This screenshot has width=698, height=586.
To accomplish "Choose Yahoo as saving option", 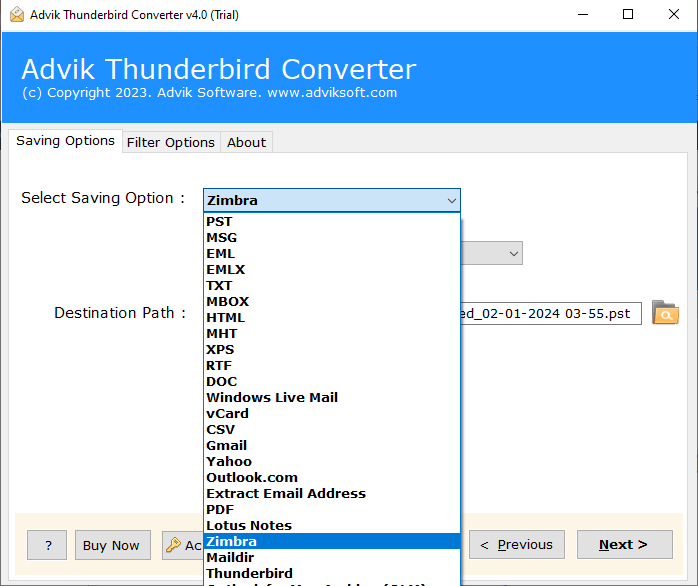I will click(332, 462).
